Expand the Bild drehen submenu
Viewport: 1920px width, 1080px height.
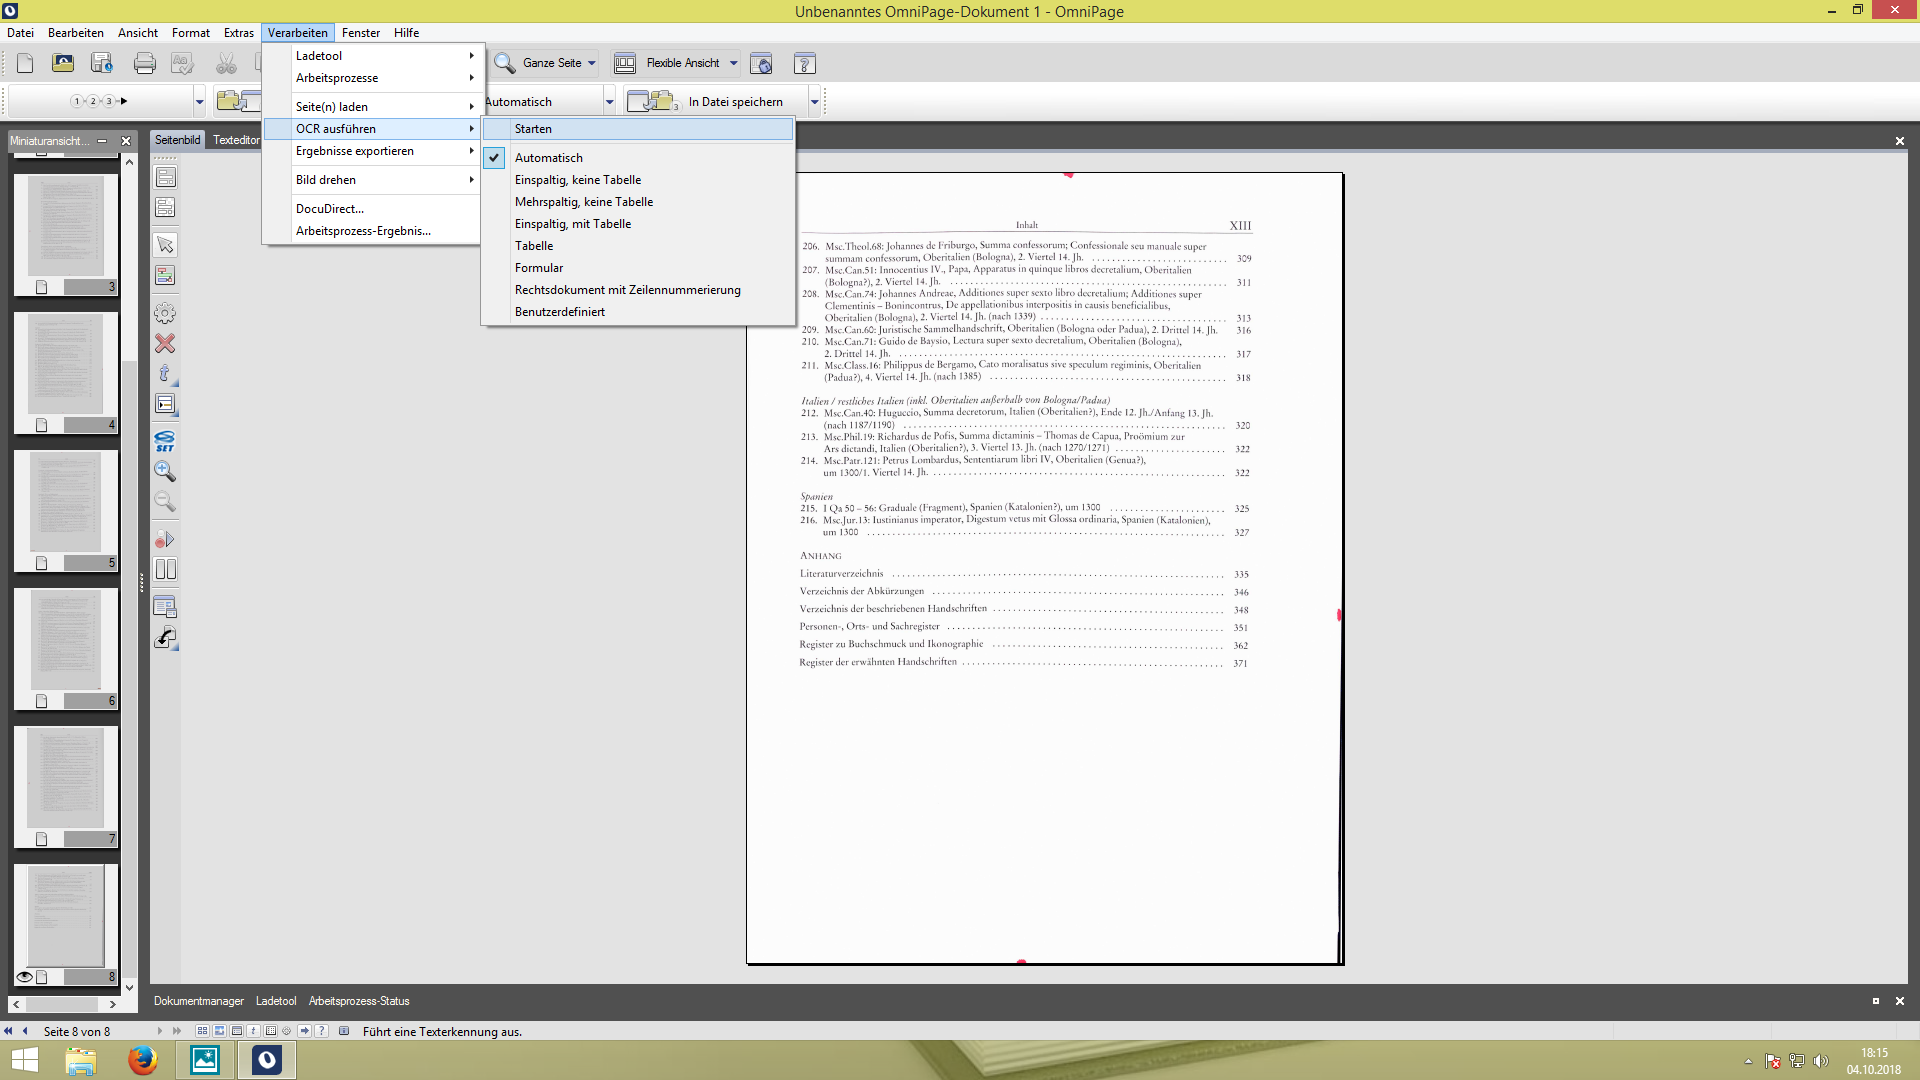[x=372, y=180]
